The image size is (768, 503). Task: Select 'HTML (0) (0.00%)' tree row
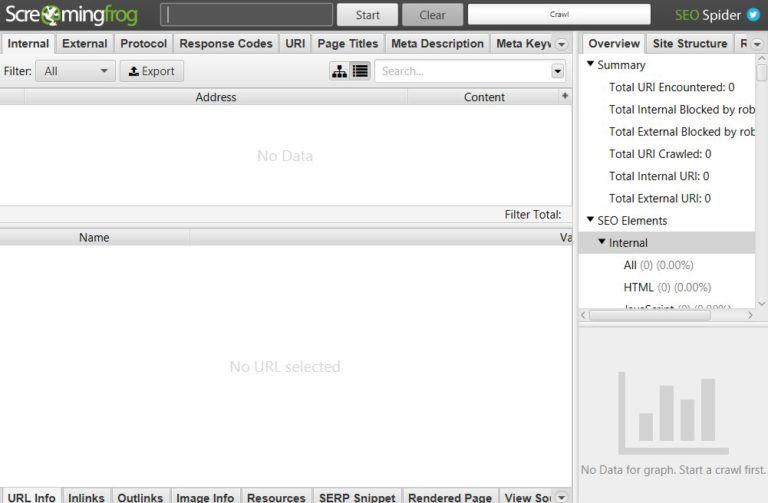point(667,287)
